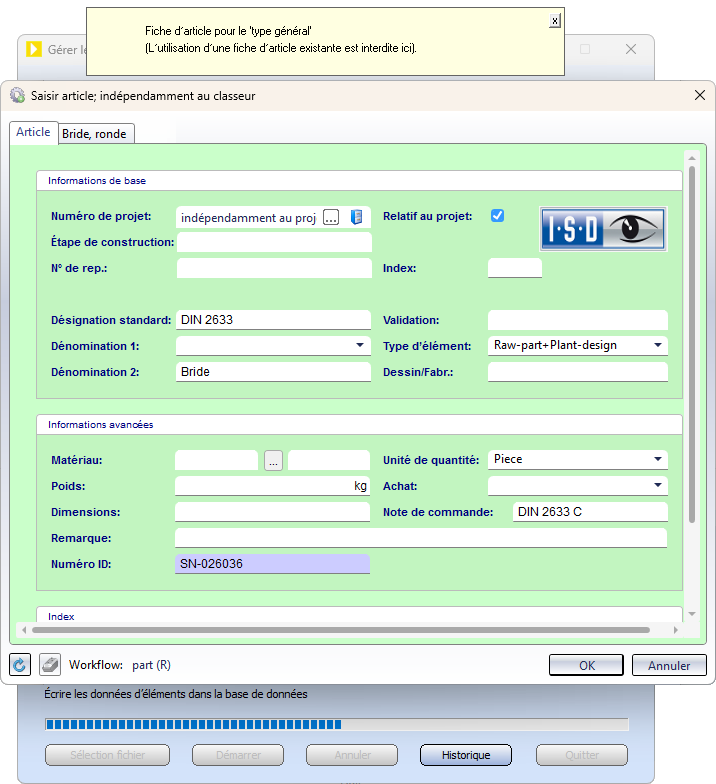Click the first Matériau input field
The image size is (716, 784).
click(x=216, y=460)
